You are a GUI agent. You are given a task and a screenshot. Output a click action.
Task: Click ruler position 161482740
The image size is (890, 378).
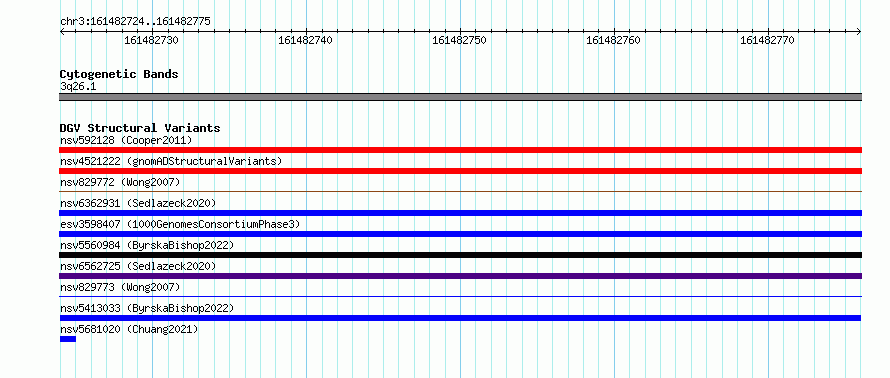click(x=305, y=40)
